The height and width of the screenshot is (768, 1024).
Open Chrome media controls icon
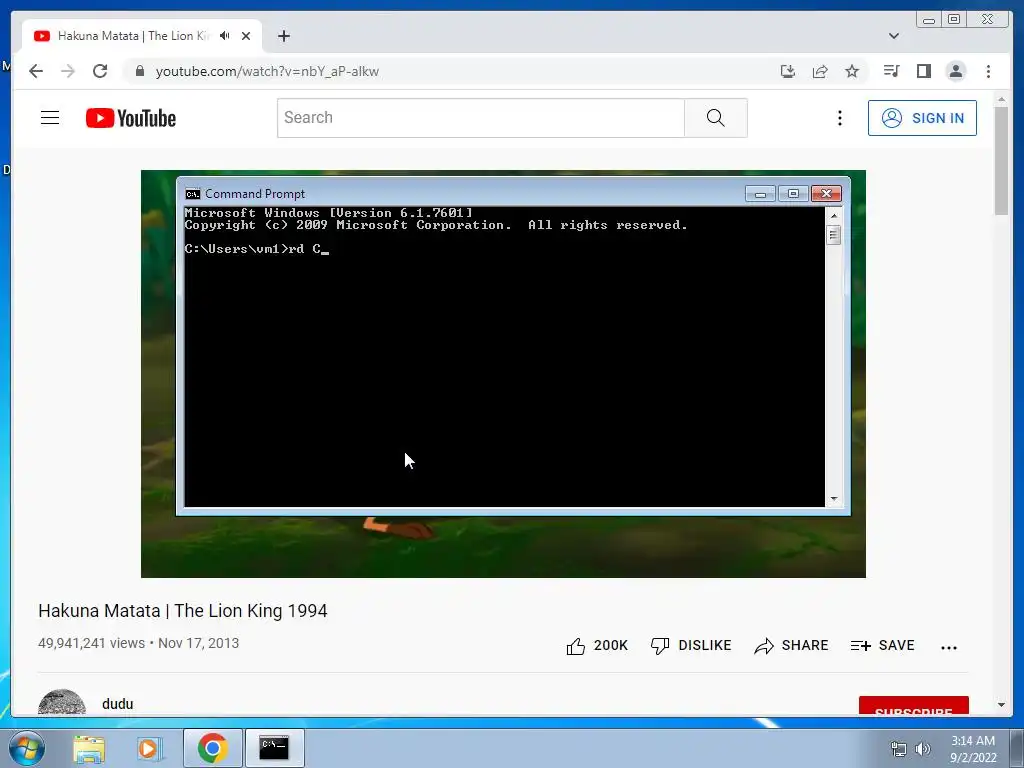[x=891, y=71]
